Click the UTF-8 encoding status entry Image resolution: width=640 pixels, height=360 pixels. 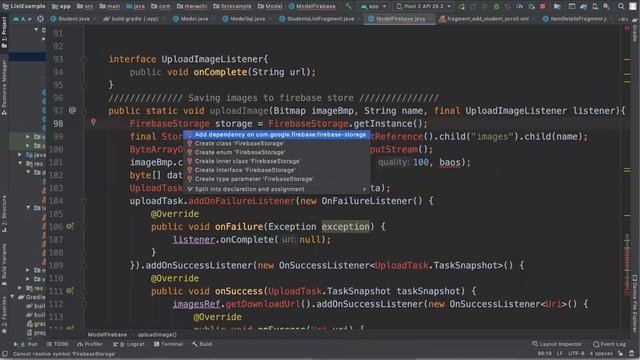tap(576, 353)
